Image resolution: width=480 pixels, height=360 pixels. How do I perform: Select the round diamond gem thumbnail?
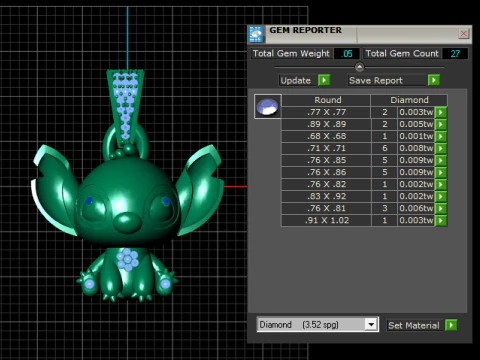[268, 106]
